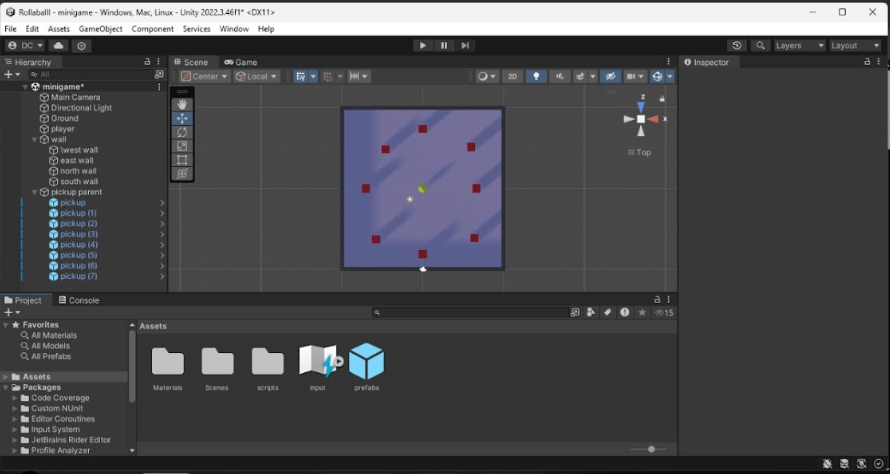Select the Rect transform tool
This screenshot has width=890, height=474.
tap(182, 160)
